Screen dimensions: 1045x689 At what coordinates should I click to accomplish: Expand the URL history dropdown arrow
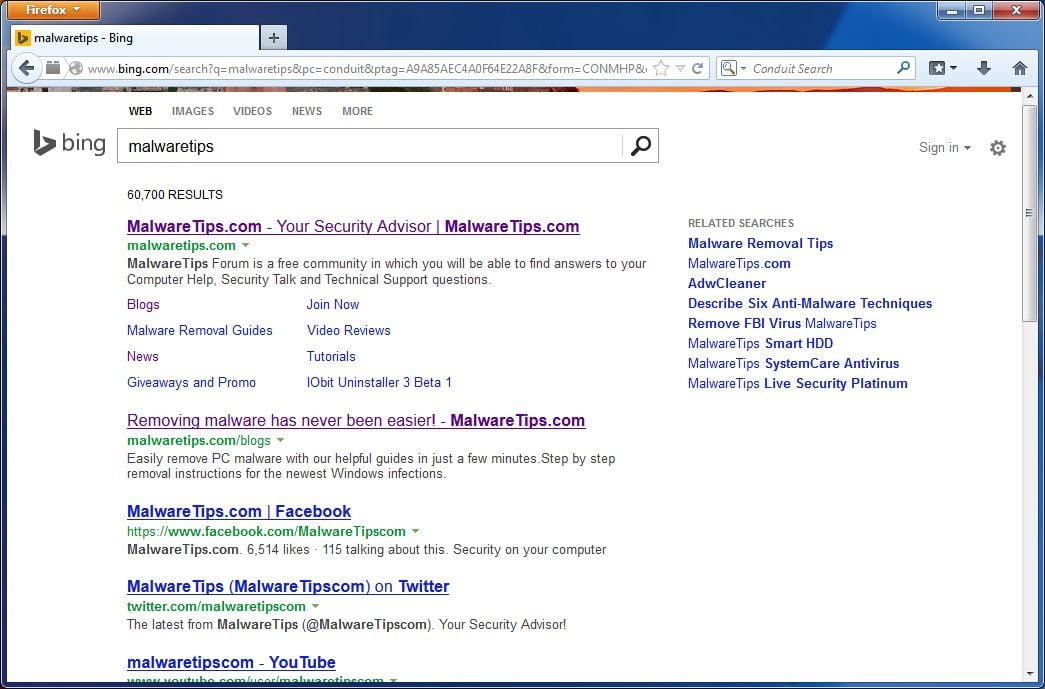[x=680, y=68]
